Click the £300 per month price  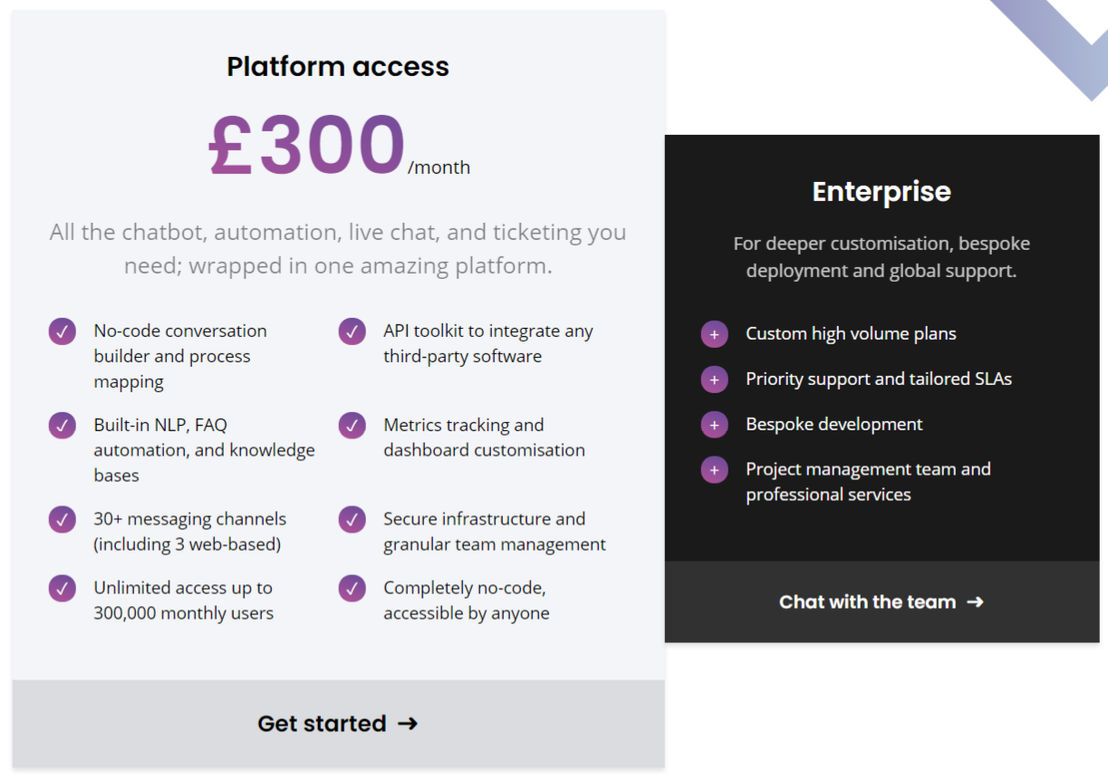[x=339, y=146]
